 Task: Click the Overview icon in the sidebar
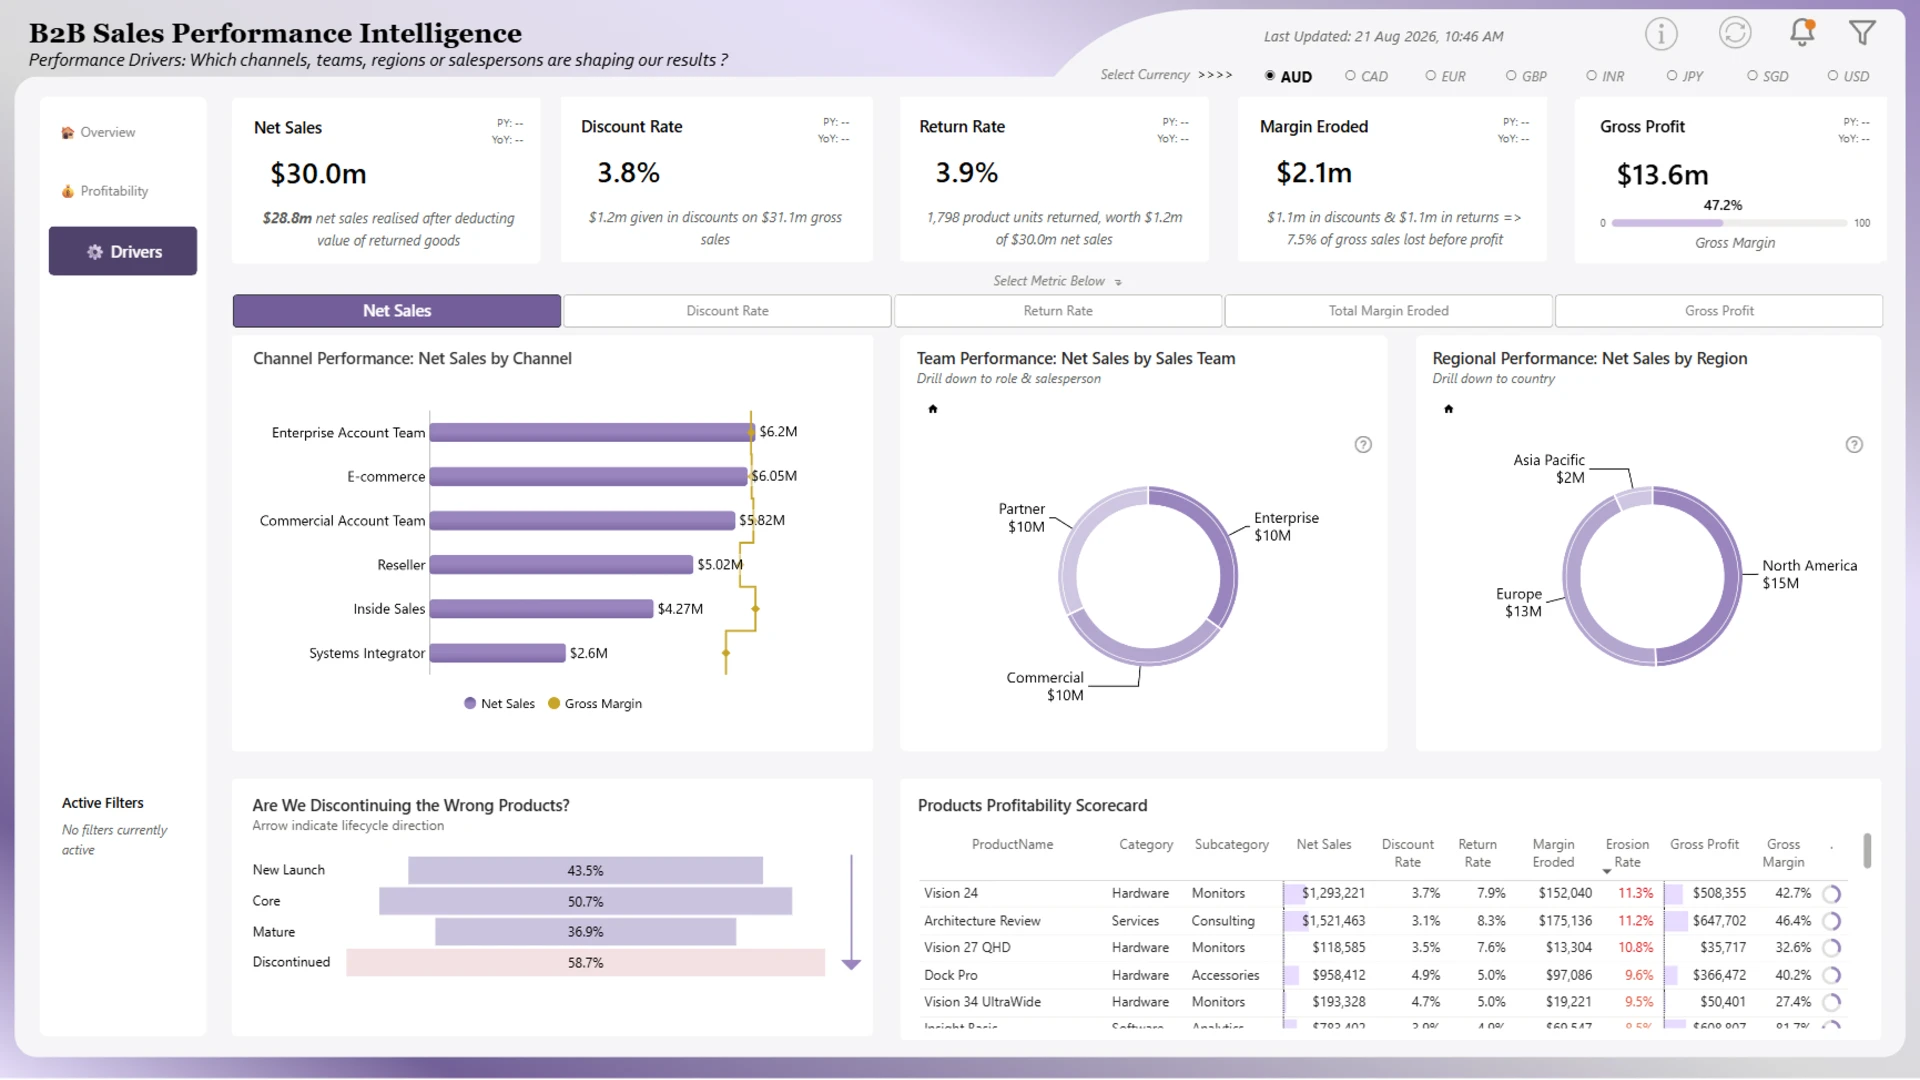coord(68,133)
